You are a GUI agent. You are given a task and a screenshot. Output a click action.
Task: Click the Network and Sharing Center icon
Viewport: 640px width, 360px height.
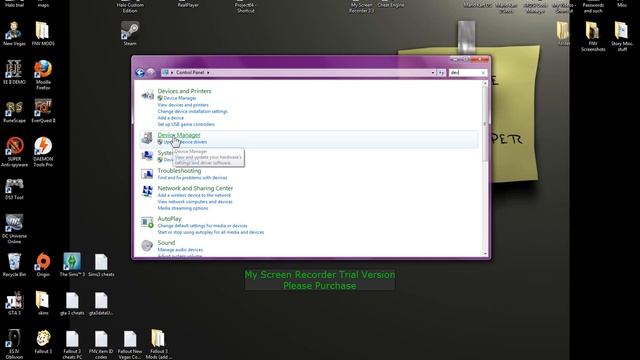tap(147, 191)
